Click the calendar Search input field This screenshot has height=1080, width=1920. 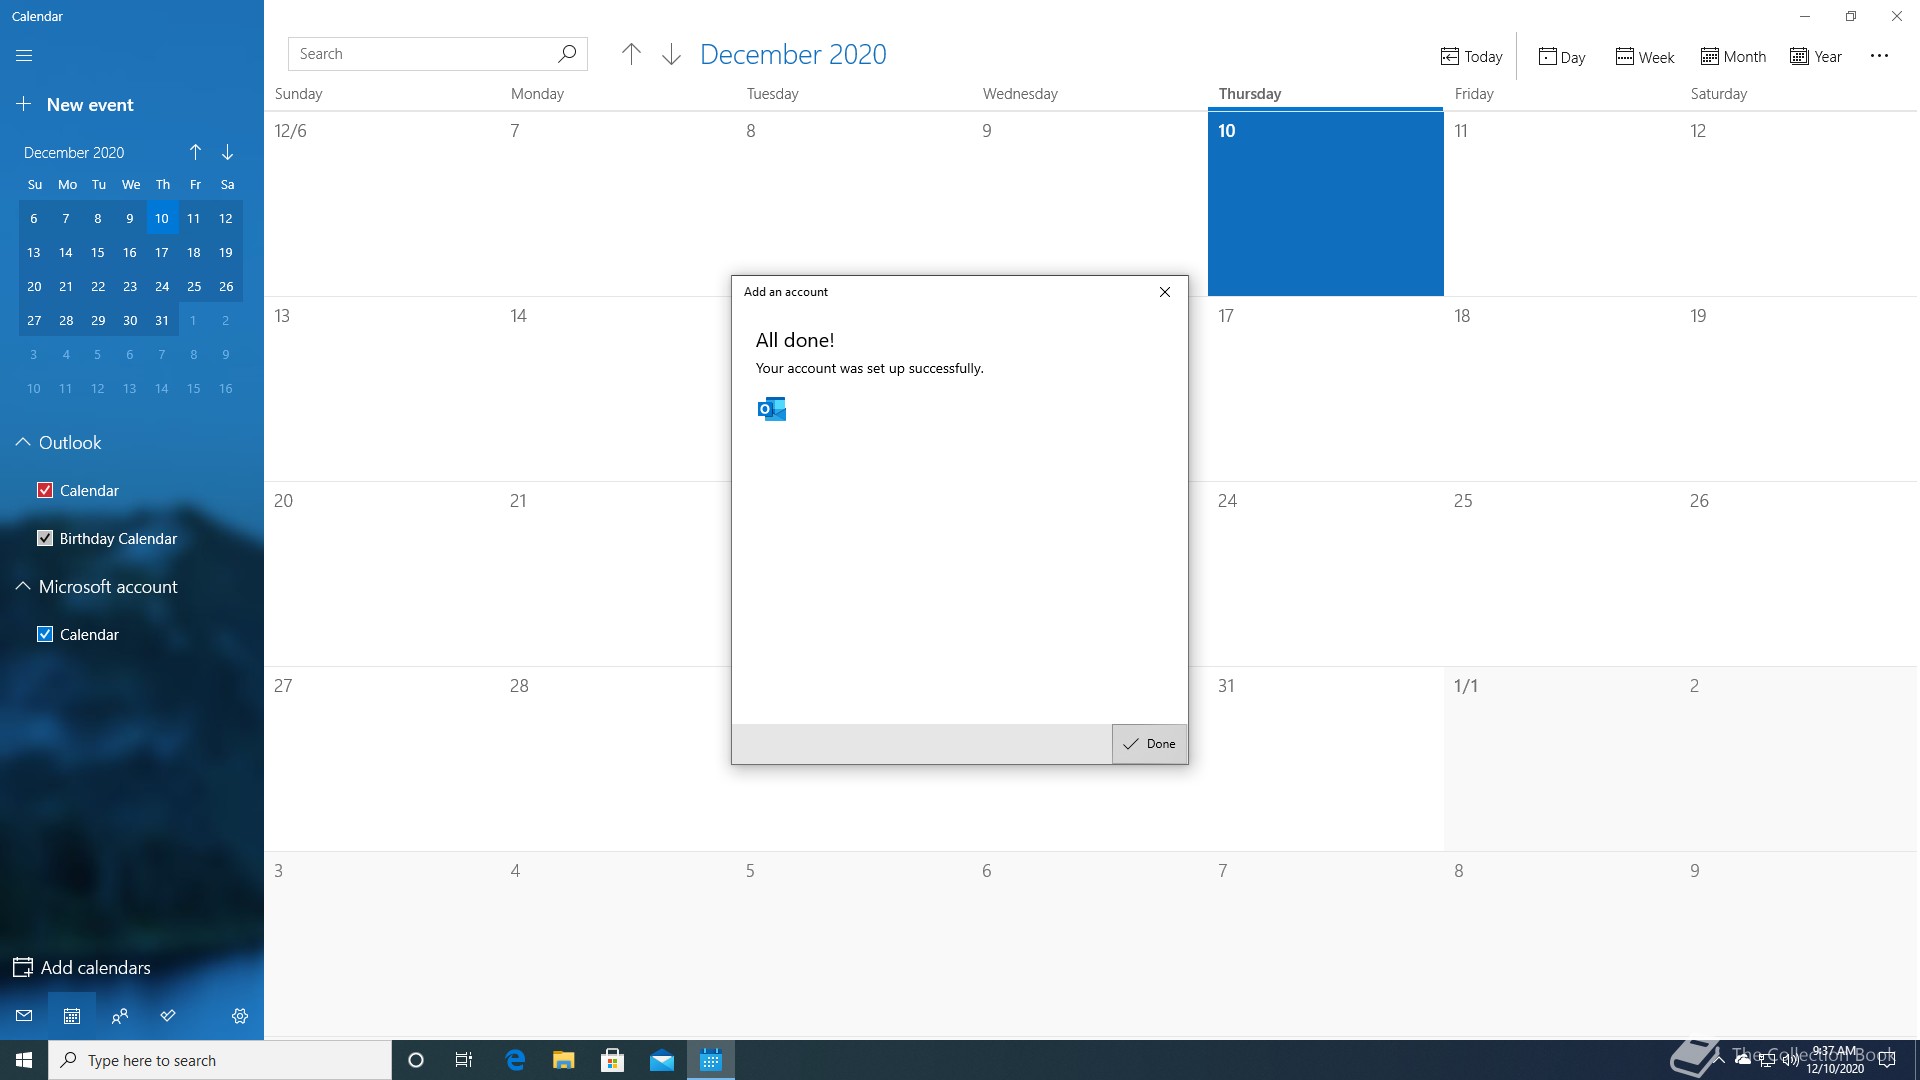click(420, 54)
